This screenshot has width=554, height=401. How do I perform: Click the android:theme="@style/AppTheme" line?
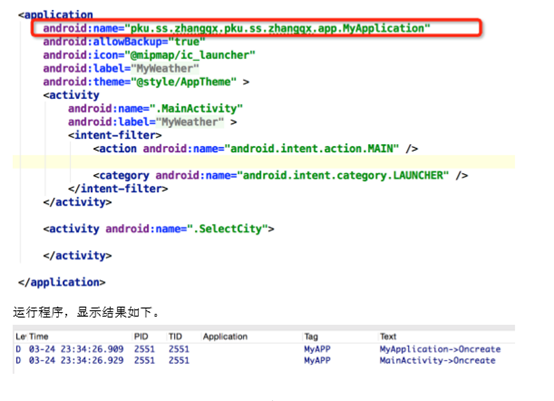coord(146,82)
